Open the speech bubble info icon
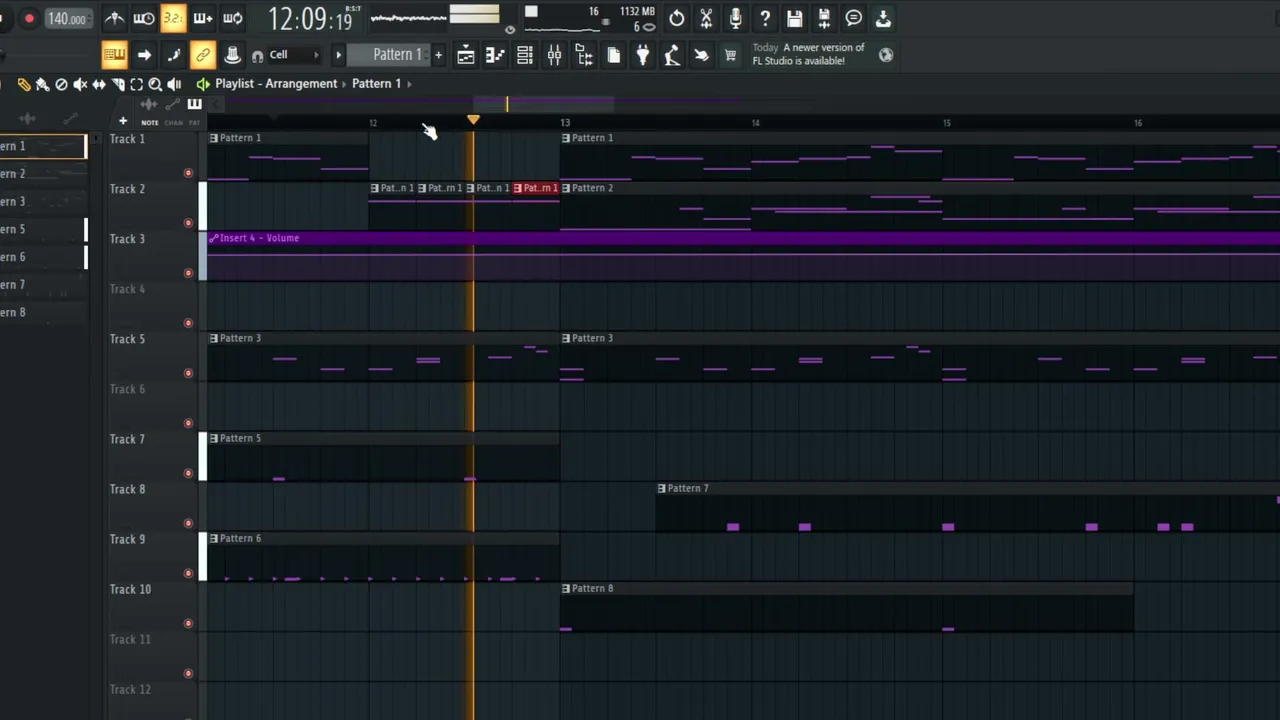This screenshot has height=720, width=1280. (x=853, y=18)
